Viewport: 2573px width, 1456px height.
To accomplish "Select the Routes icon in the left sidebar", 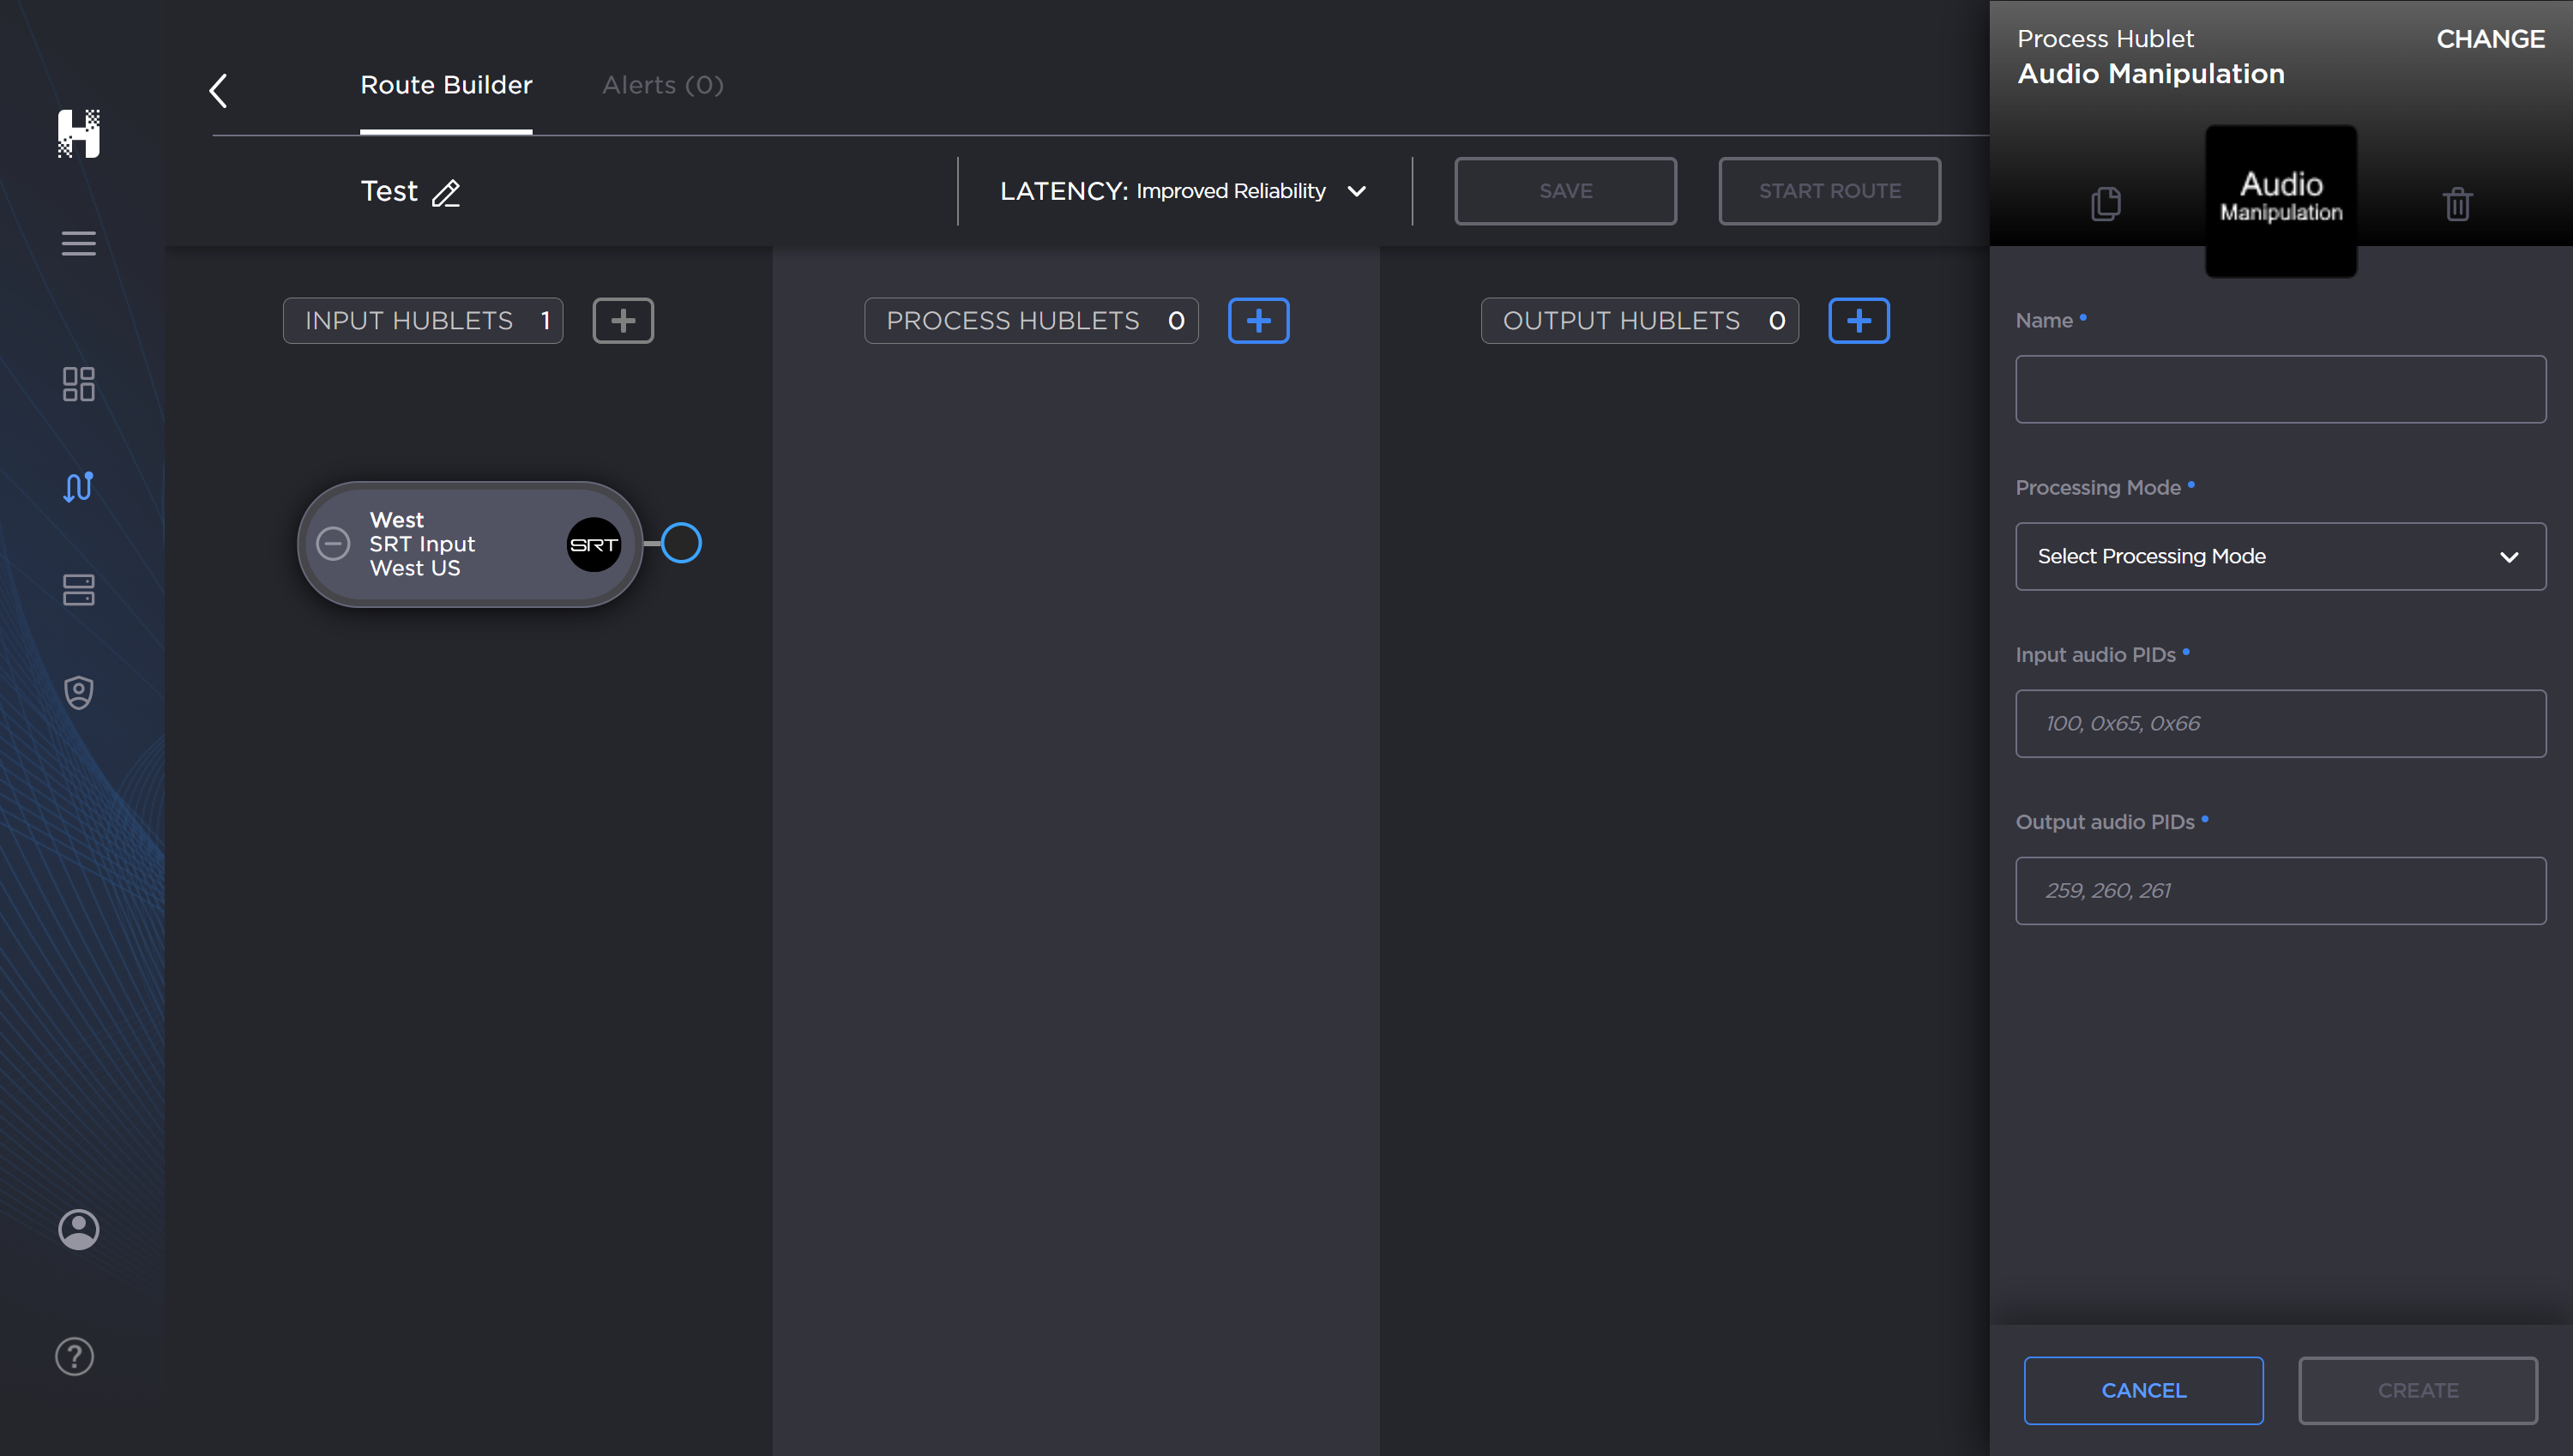I will coord(79,487).
